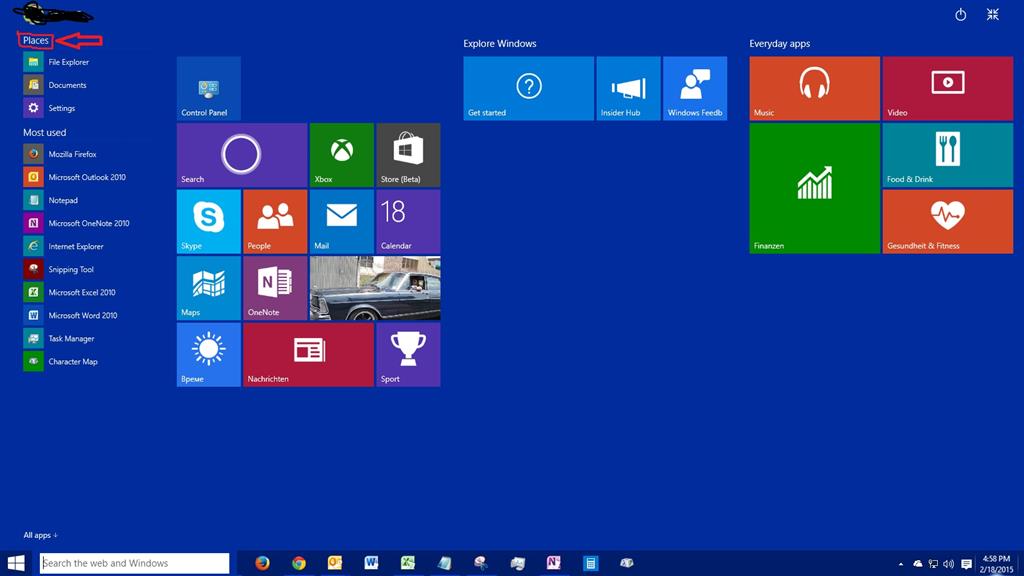Launch the Skype tile
This screenshot has width=1024, height=576.
(x=208, y=222)
